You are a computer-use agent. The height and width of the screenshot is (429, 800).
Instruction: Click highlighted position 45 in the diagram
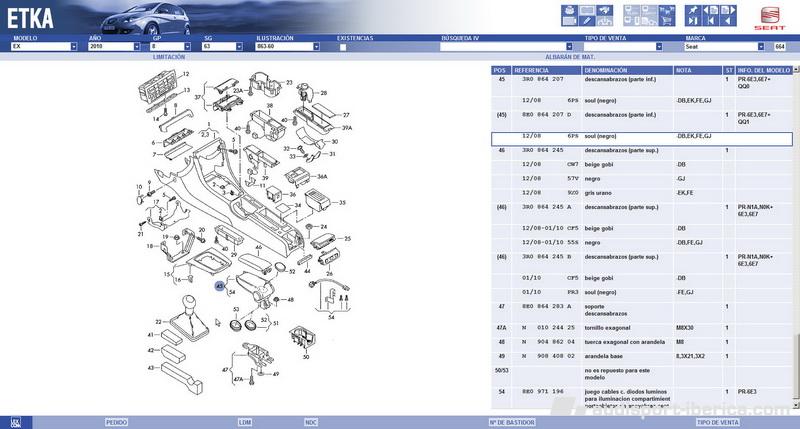[x=219, y=285]
